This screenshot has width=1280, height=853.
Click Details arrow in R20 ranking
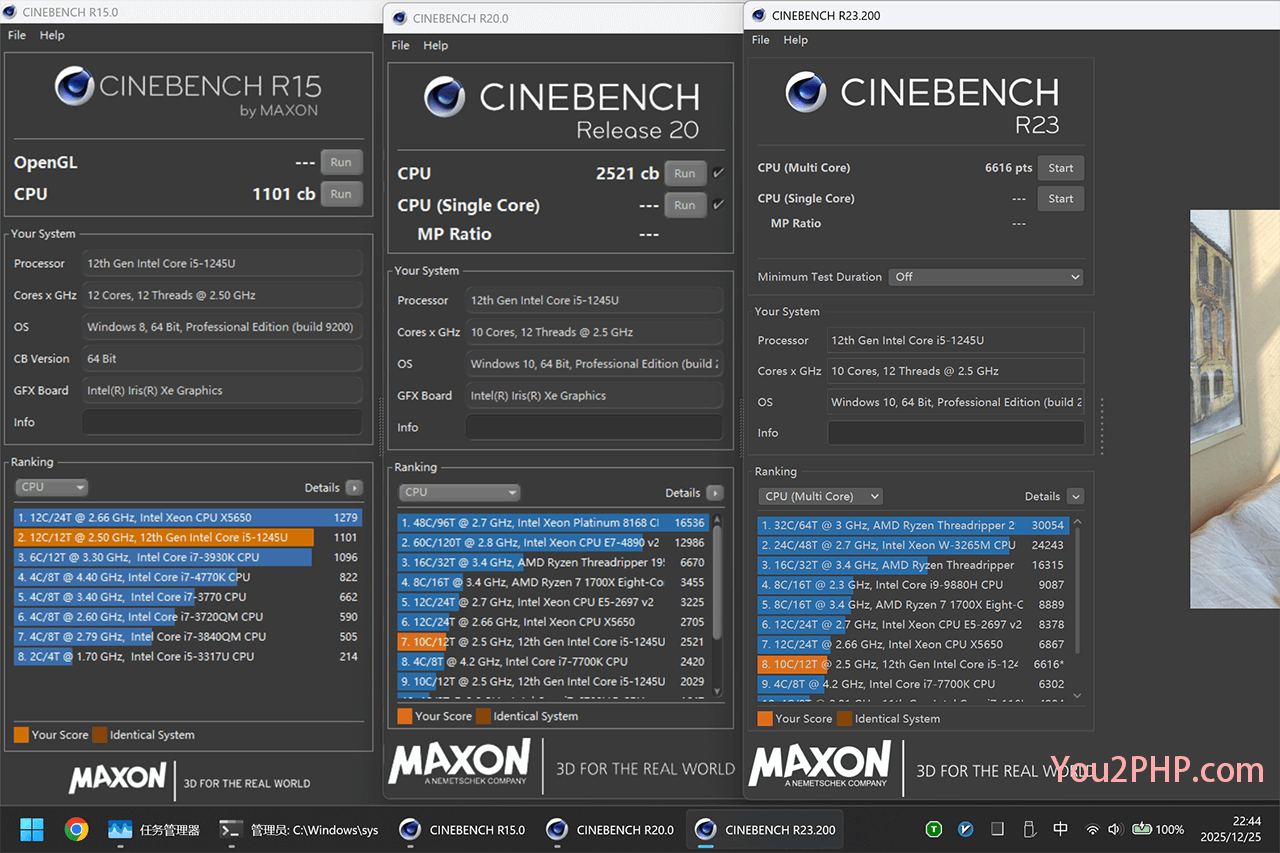(x=714, y=493)
